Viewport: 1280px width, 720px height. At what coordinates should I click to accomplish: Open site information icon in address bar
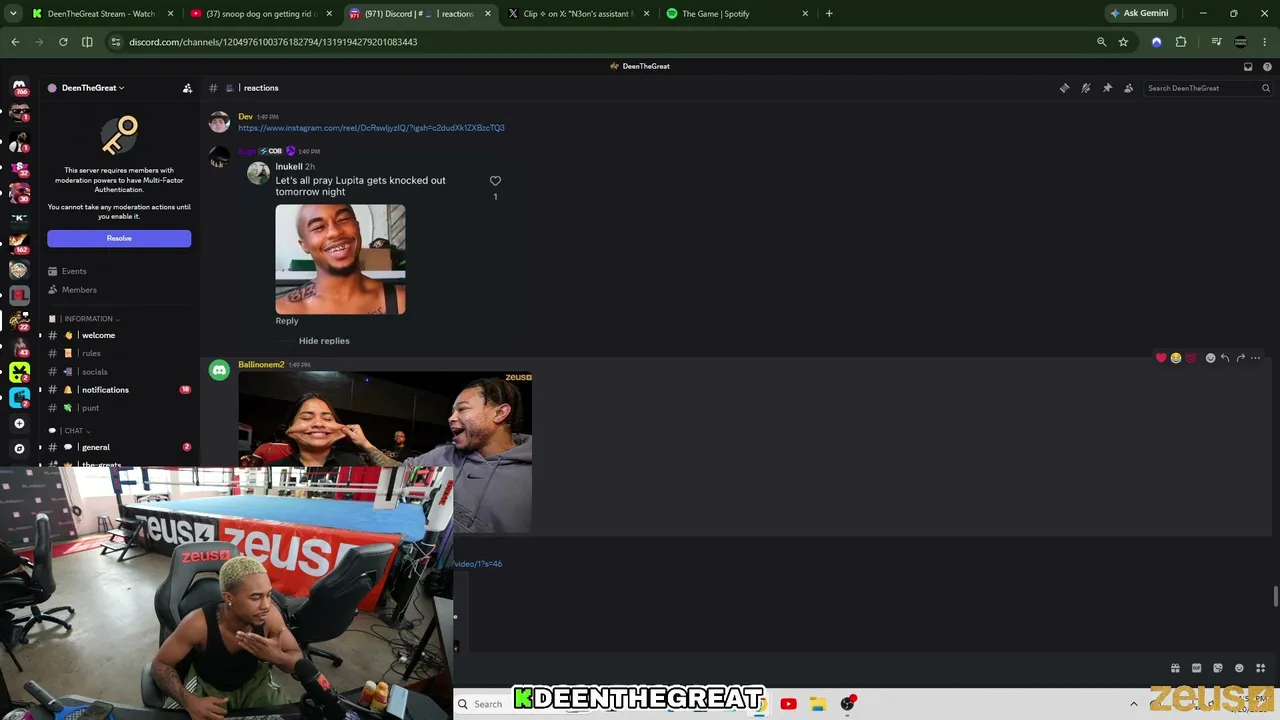[116, 42]
